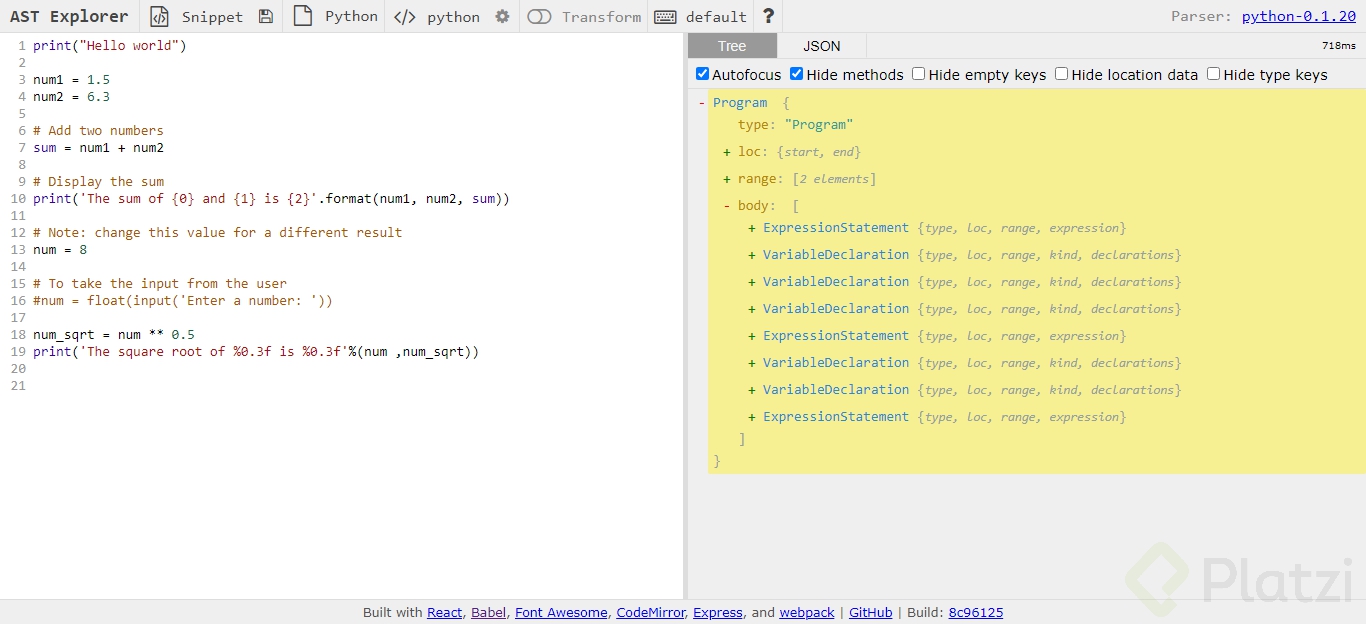Save the snippet with the save icon
1366x624 pixels.
264,16
